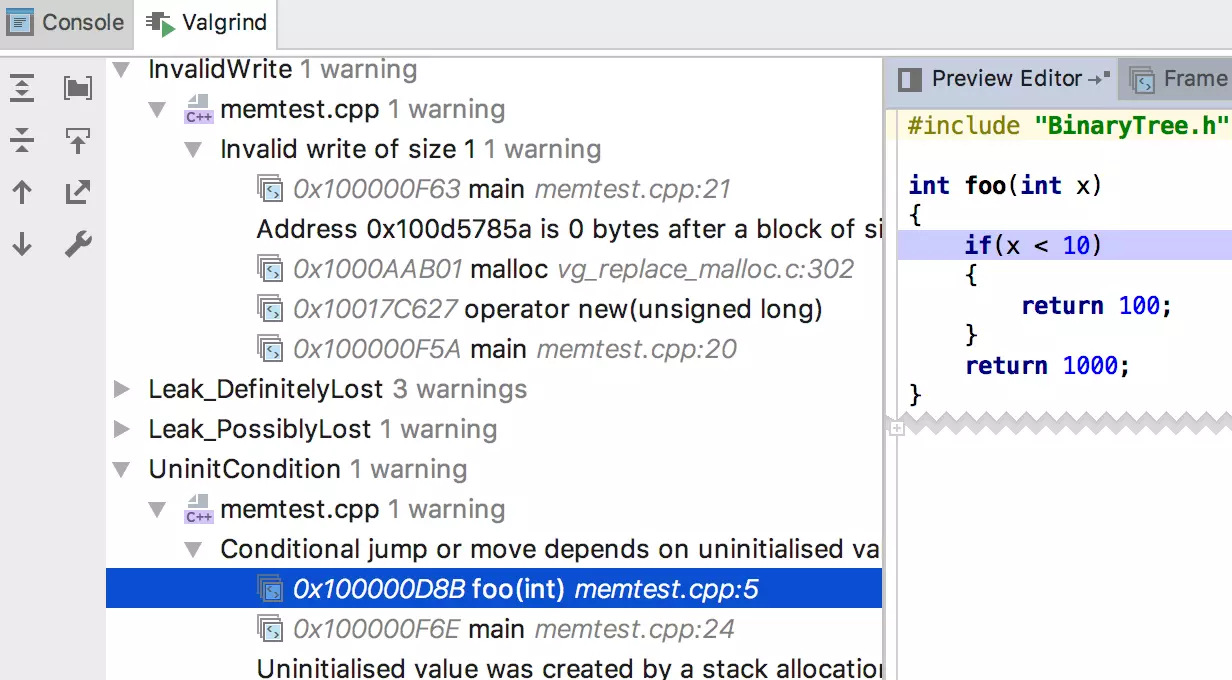
Task: Open the wrench settings icon
Action: (x=78, y=244)
